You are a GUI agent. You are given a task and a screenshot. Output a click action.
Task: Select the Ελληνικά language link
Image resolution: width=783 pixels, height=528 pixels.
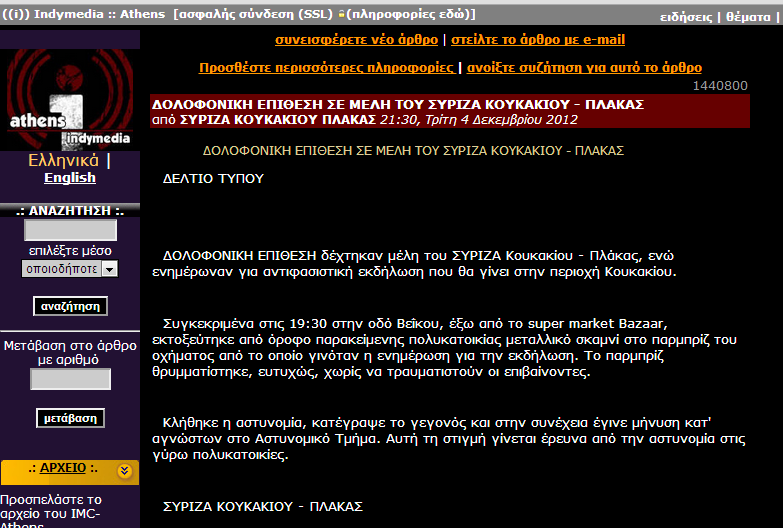pyautogui.click(x=63, y=160)
